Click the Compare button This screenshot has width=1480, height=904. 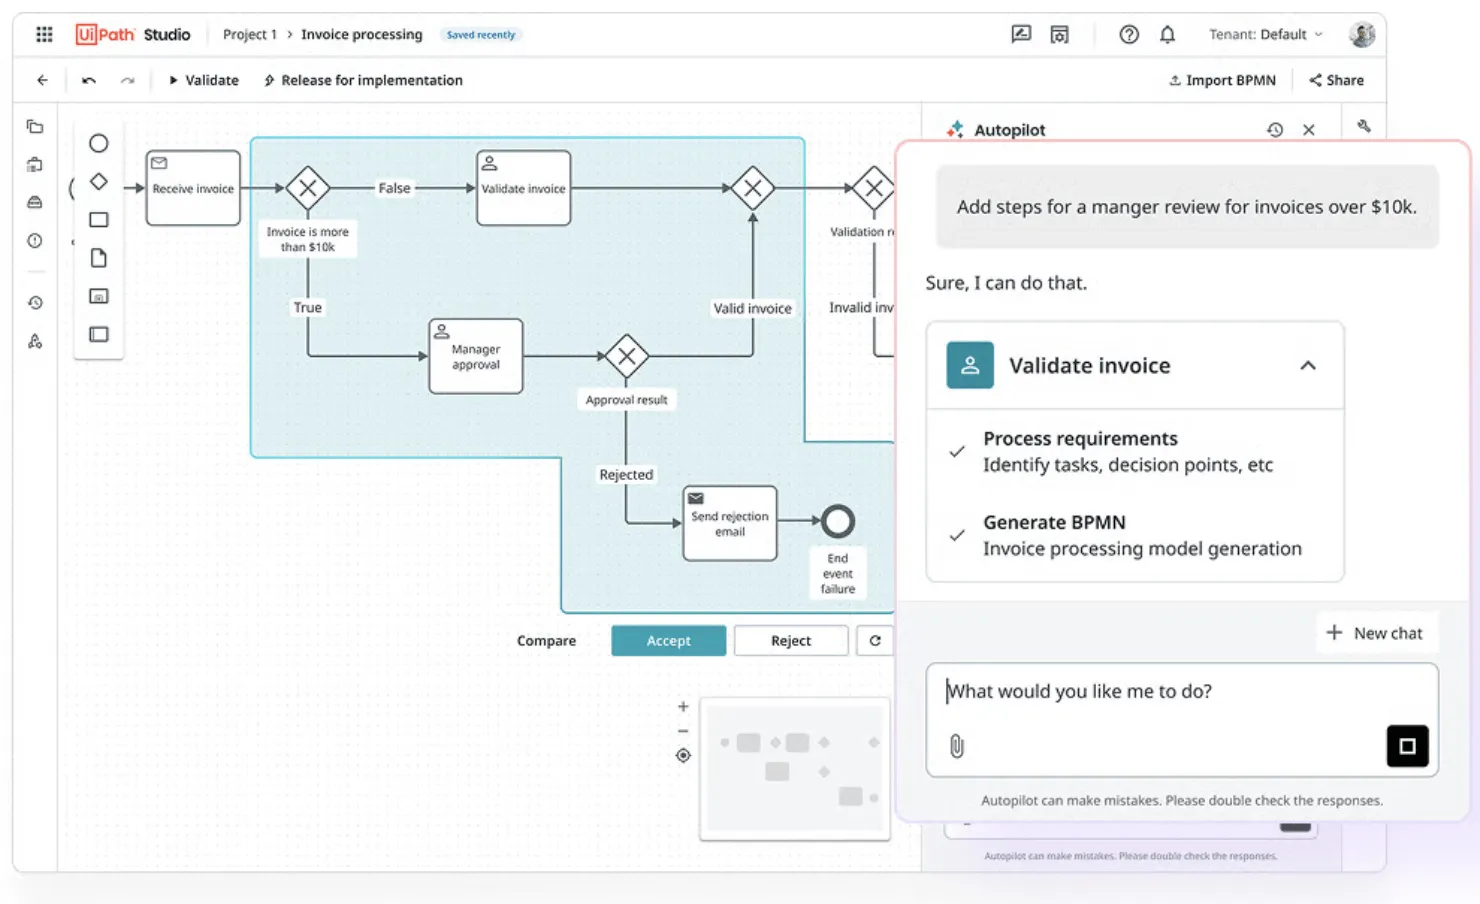point(546,641)
